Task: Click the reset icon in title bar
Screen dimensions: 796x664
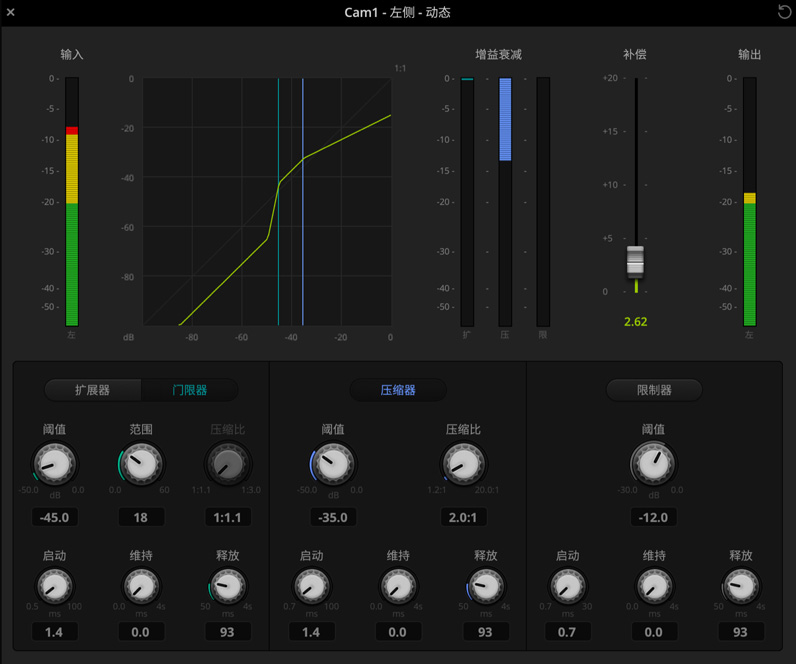Action: [784, 12]
